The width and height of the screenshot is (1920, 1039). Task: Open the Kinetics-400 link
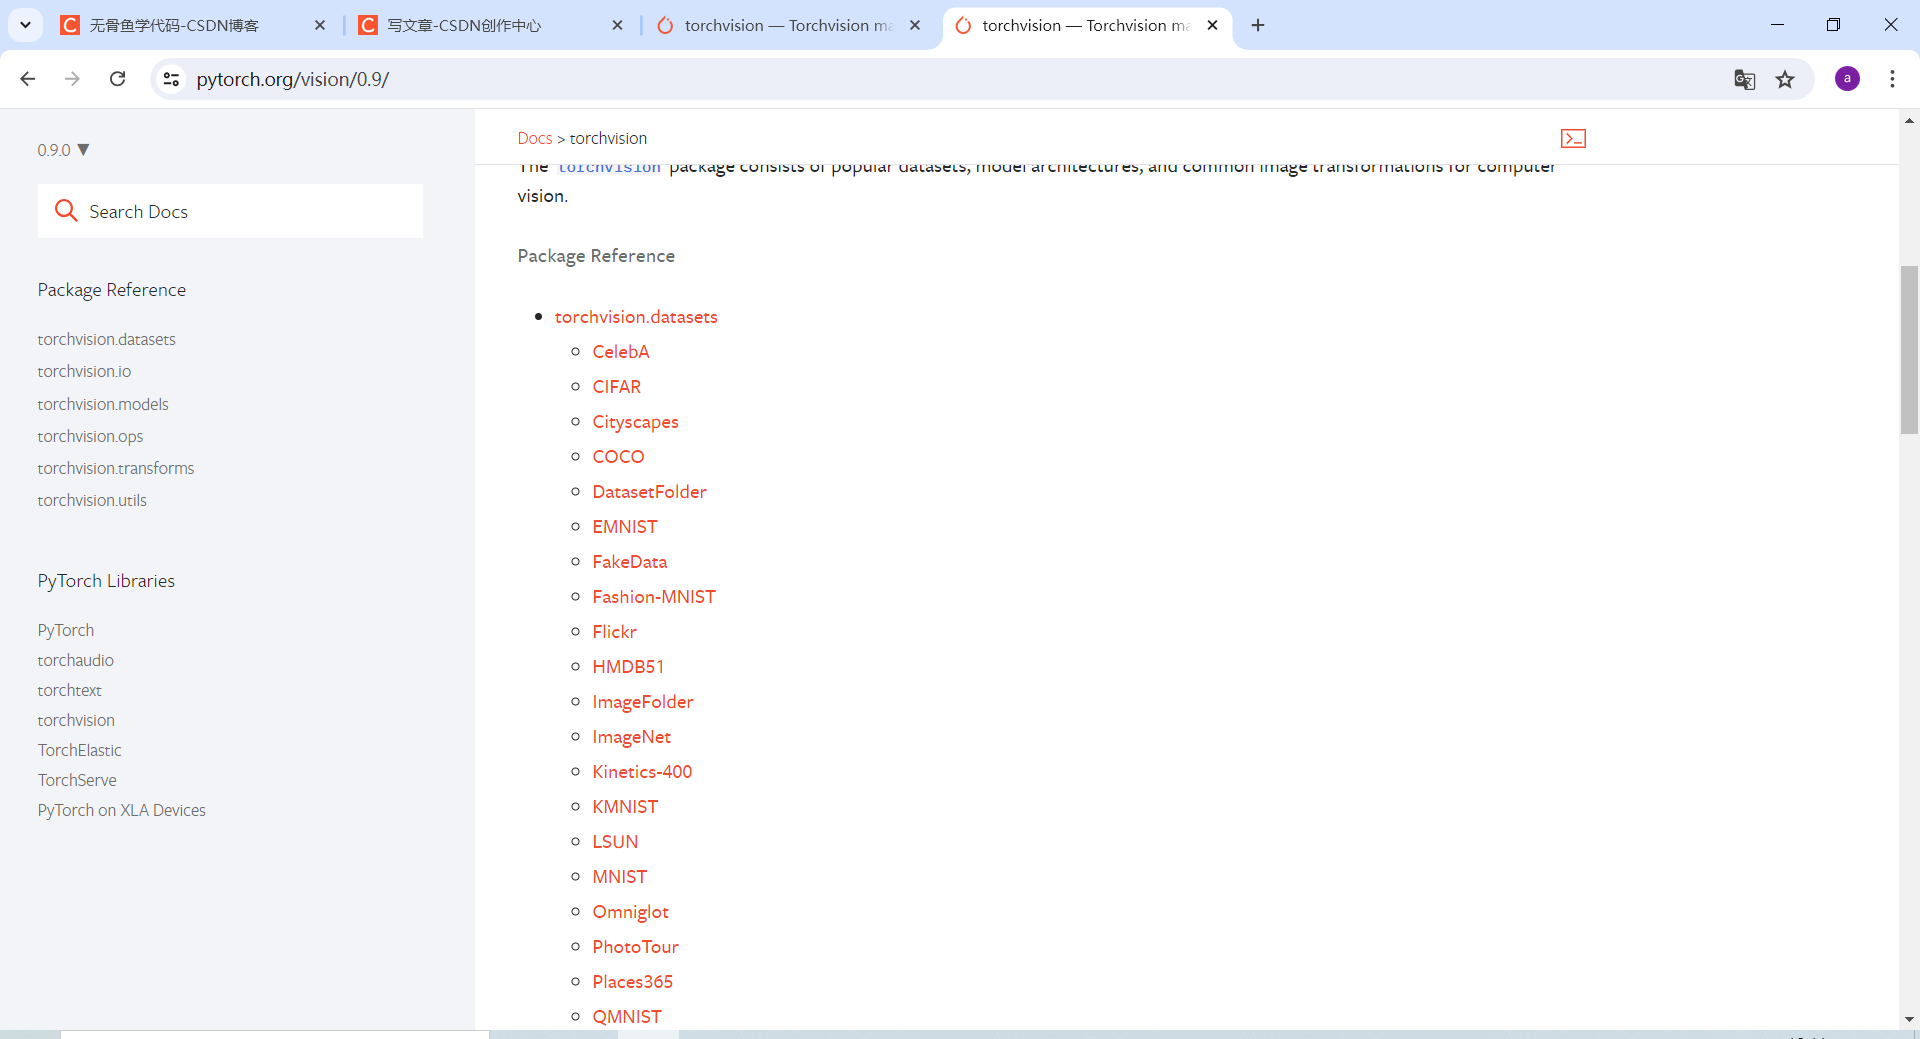point(642,772)
